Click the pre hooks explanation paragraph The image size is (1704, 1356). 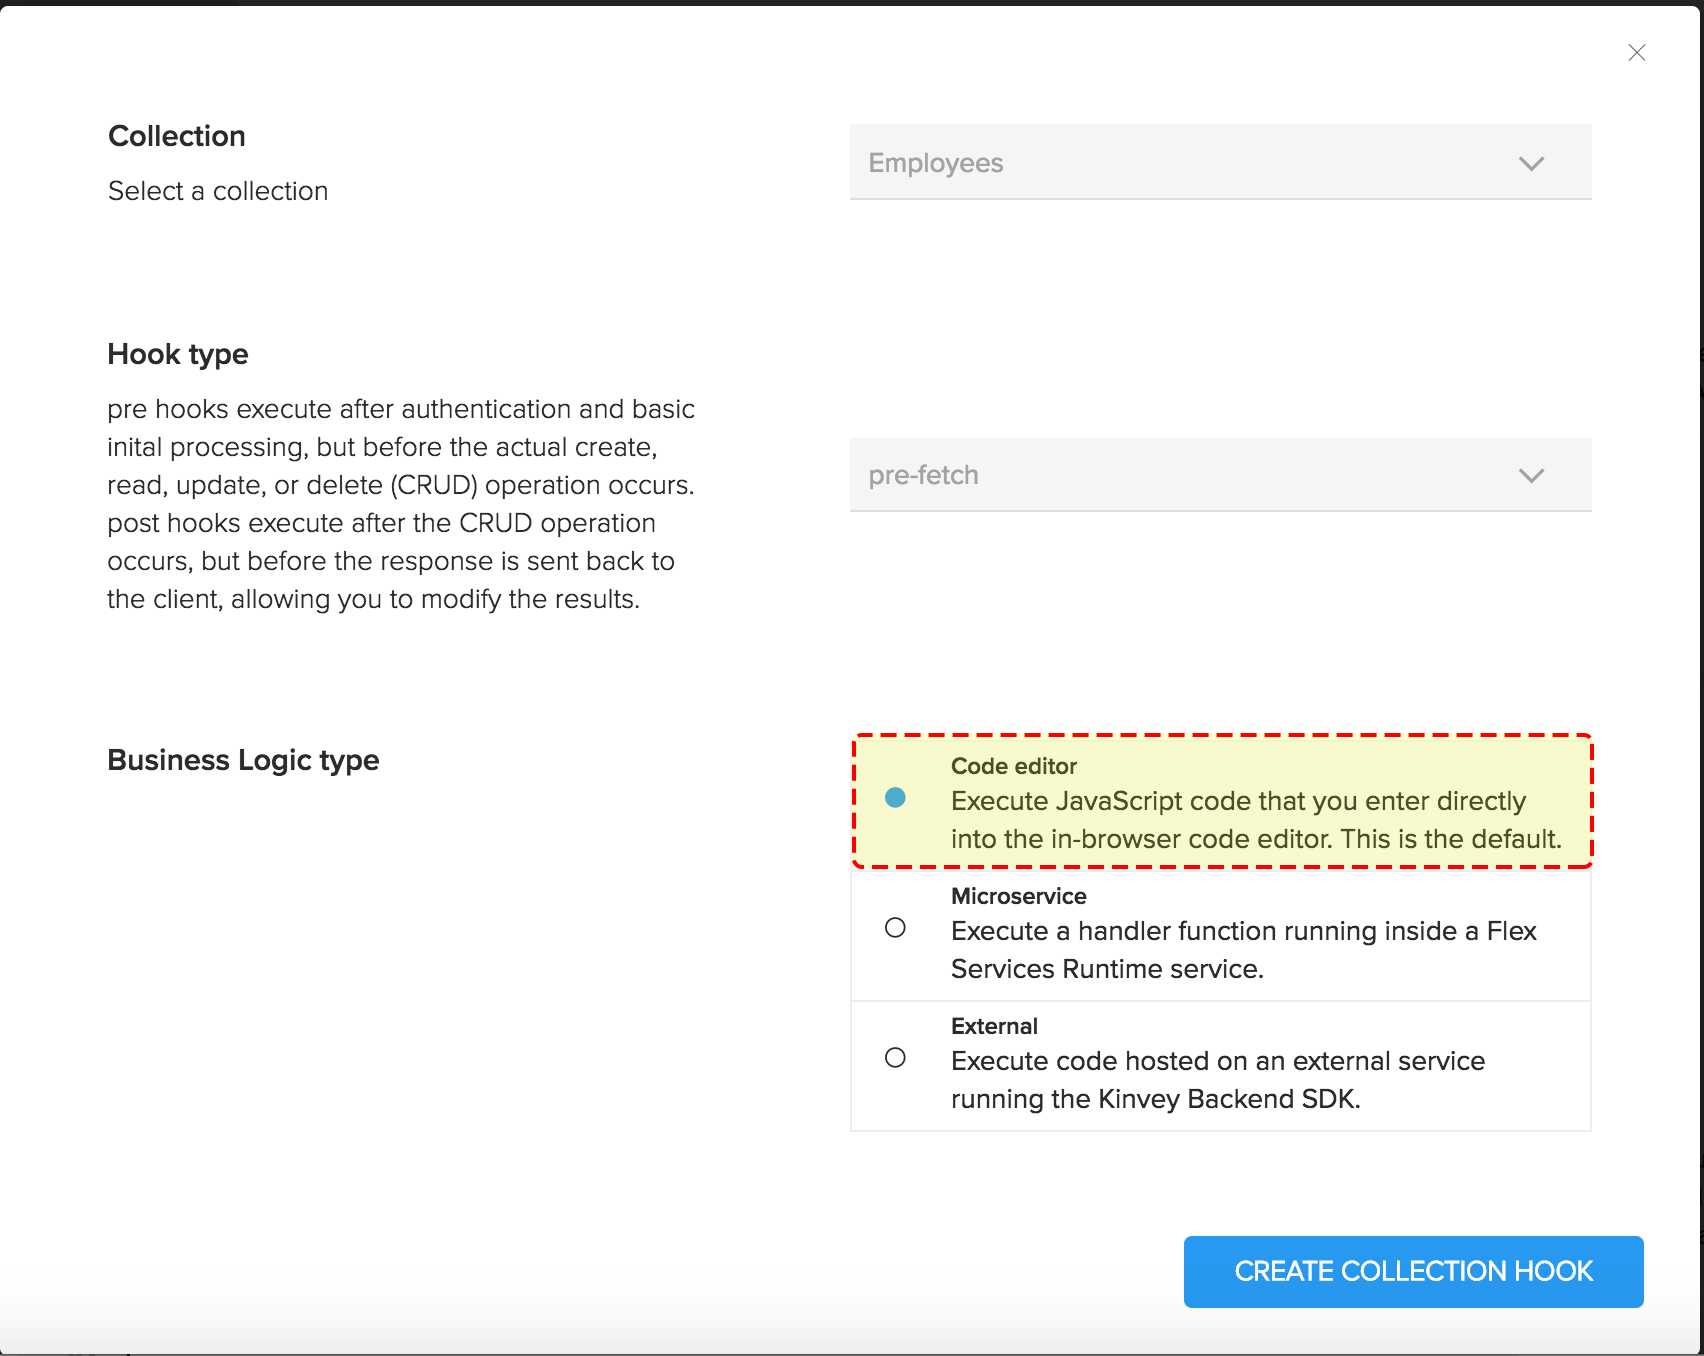(401, 504)
